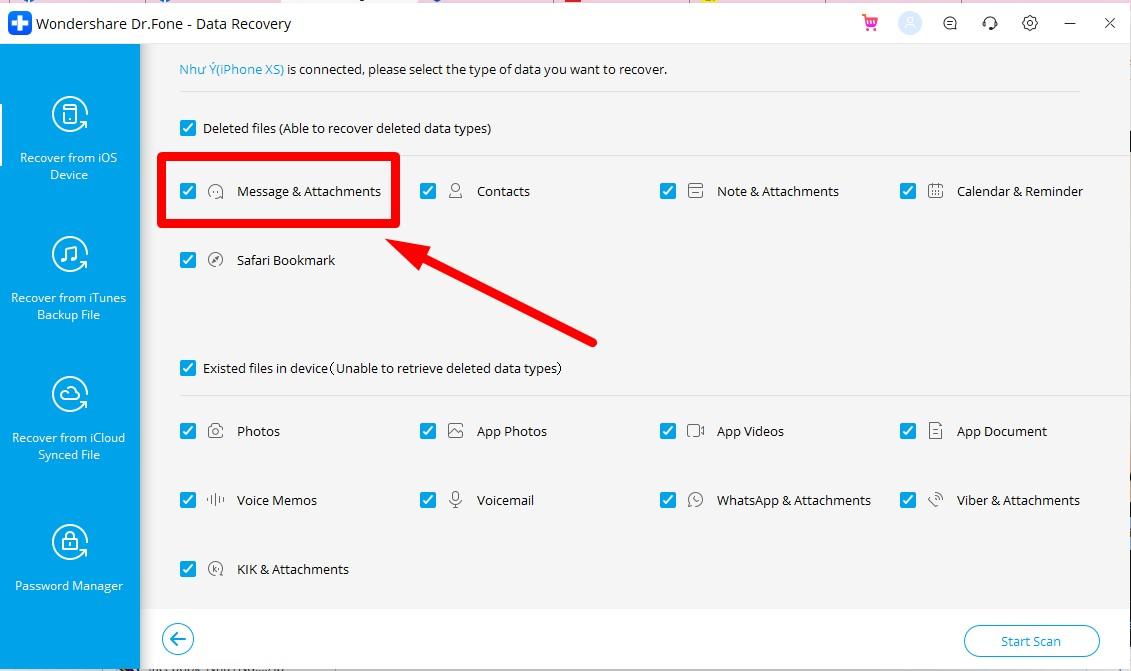The height and width of the screenshot is (671, 1131).
Task: Toggle the Deleted files group checkbox
Action: click(x=188, y=128)
